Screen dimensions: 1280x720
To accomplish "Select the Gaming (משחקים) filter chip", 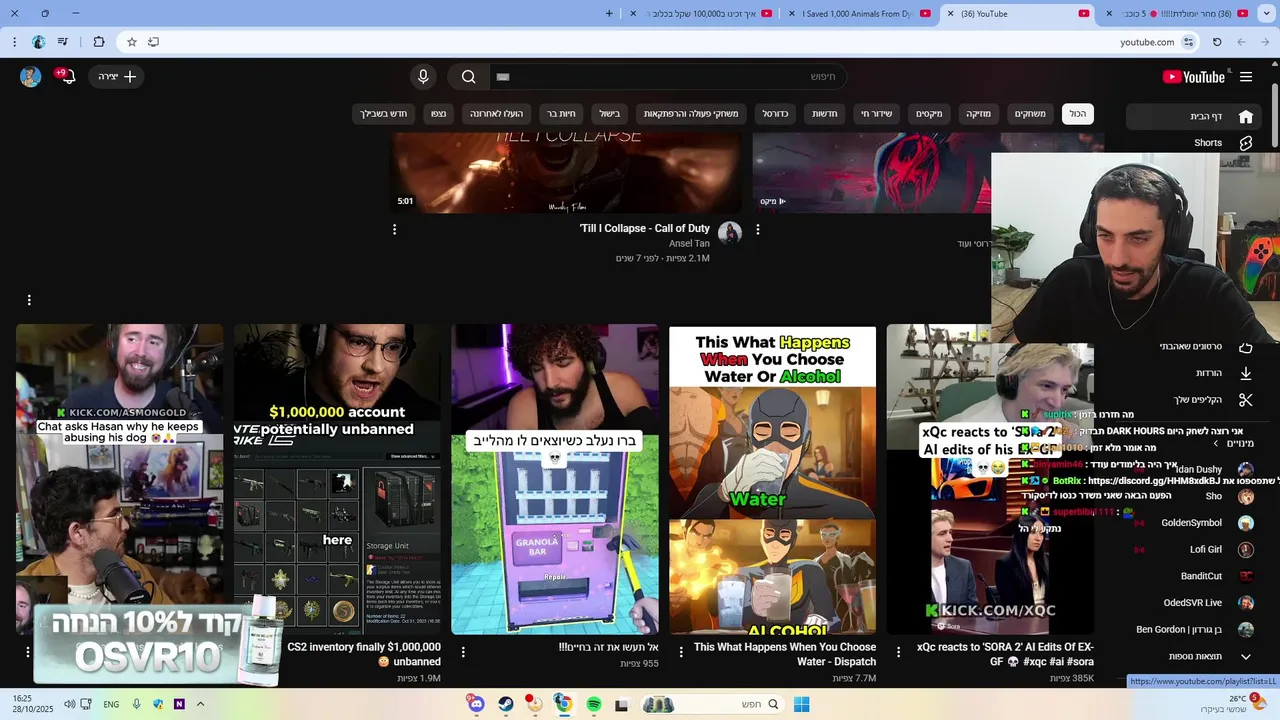I will 1030,114.
